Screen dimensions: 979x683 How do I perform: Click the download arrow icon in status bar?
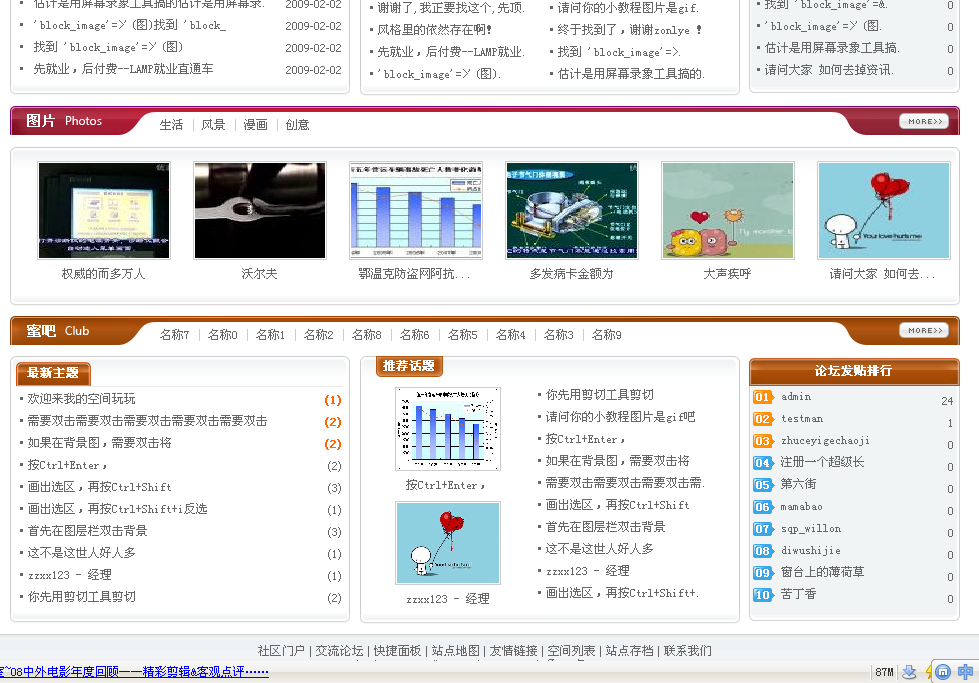tap(909, 672)
